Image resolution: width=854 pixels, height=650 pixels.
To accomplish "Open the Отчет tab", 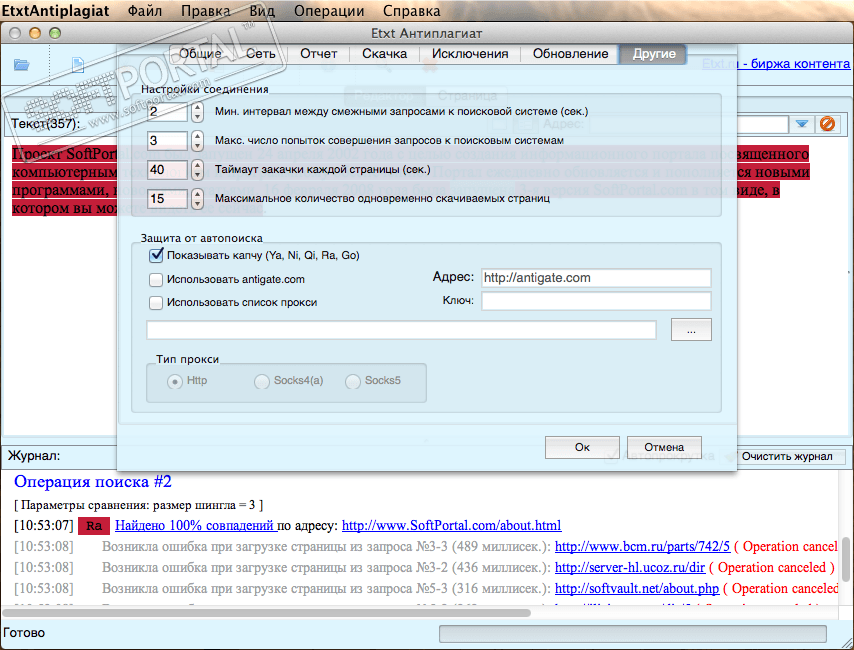I will click(319, 54).
